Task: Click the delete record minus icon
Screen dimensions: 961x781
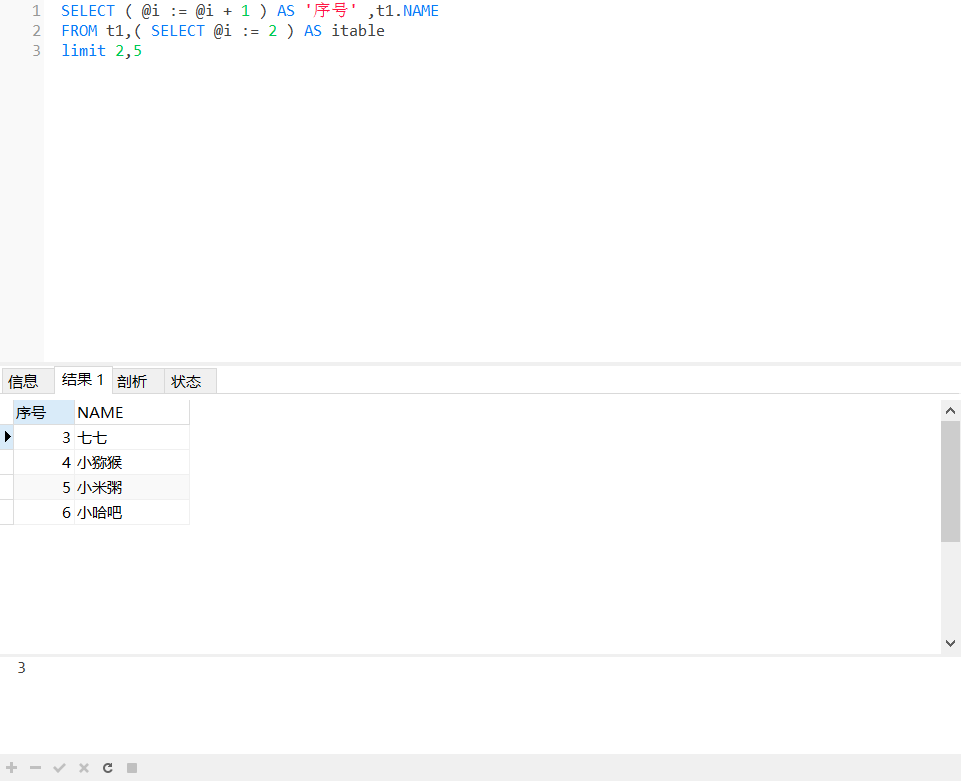Action: tap(36, 768)
